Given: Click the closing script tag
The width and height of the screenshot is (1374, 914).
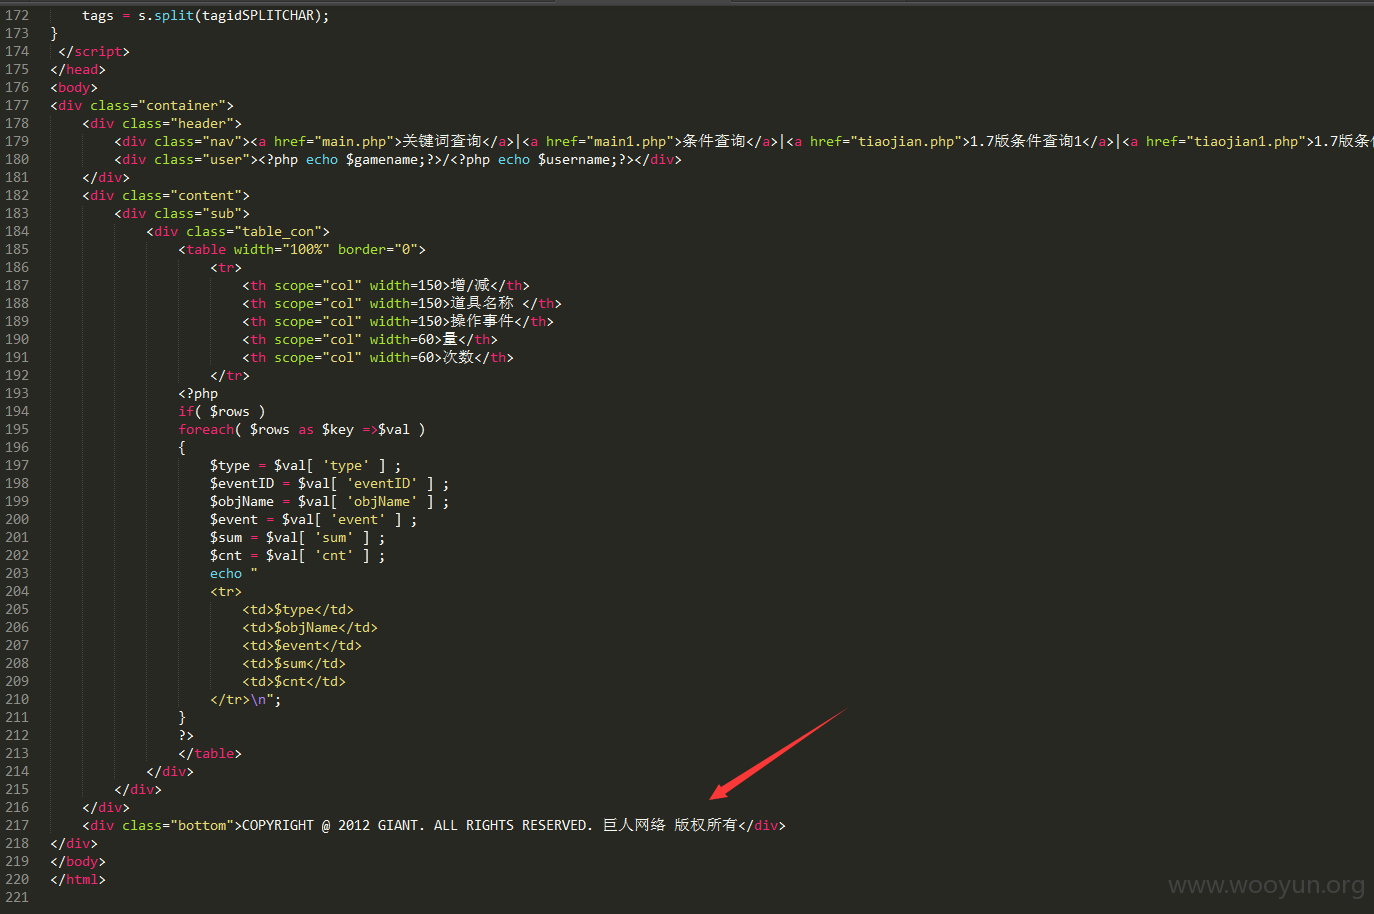Looking at the screenshot, I should point(94,51).
